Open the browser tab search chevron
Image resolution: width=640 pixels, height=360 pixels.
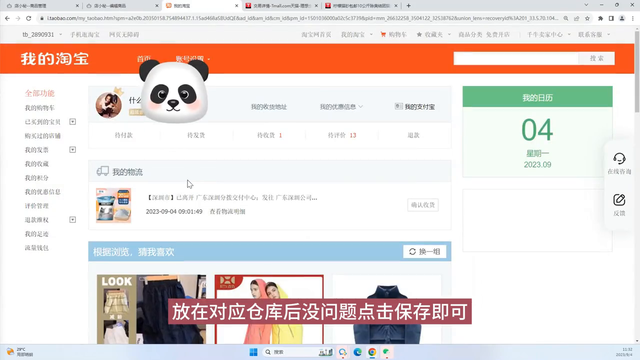click(587, 5)
